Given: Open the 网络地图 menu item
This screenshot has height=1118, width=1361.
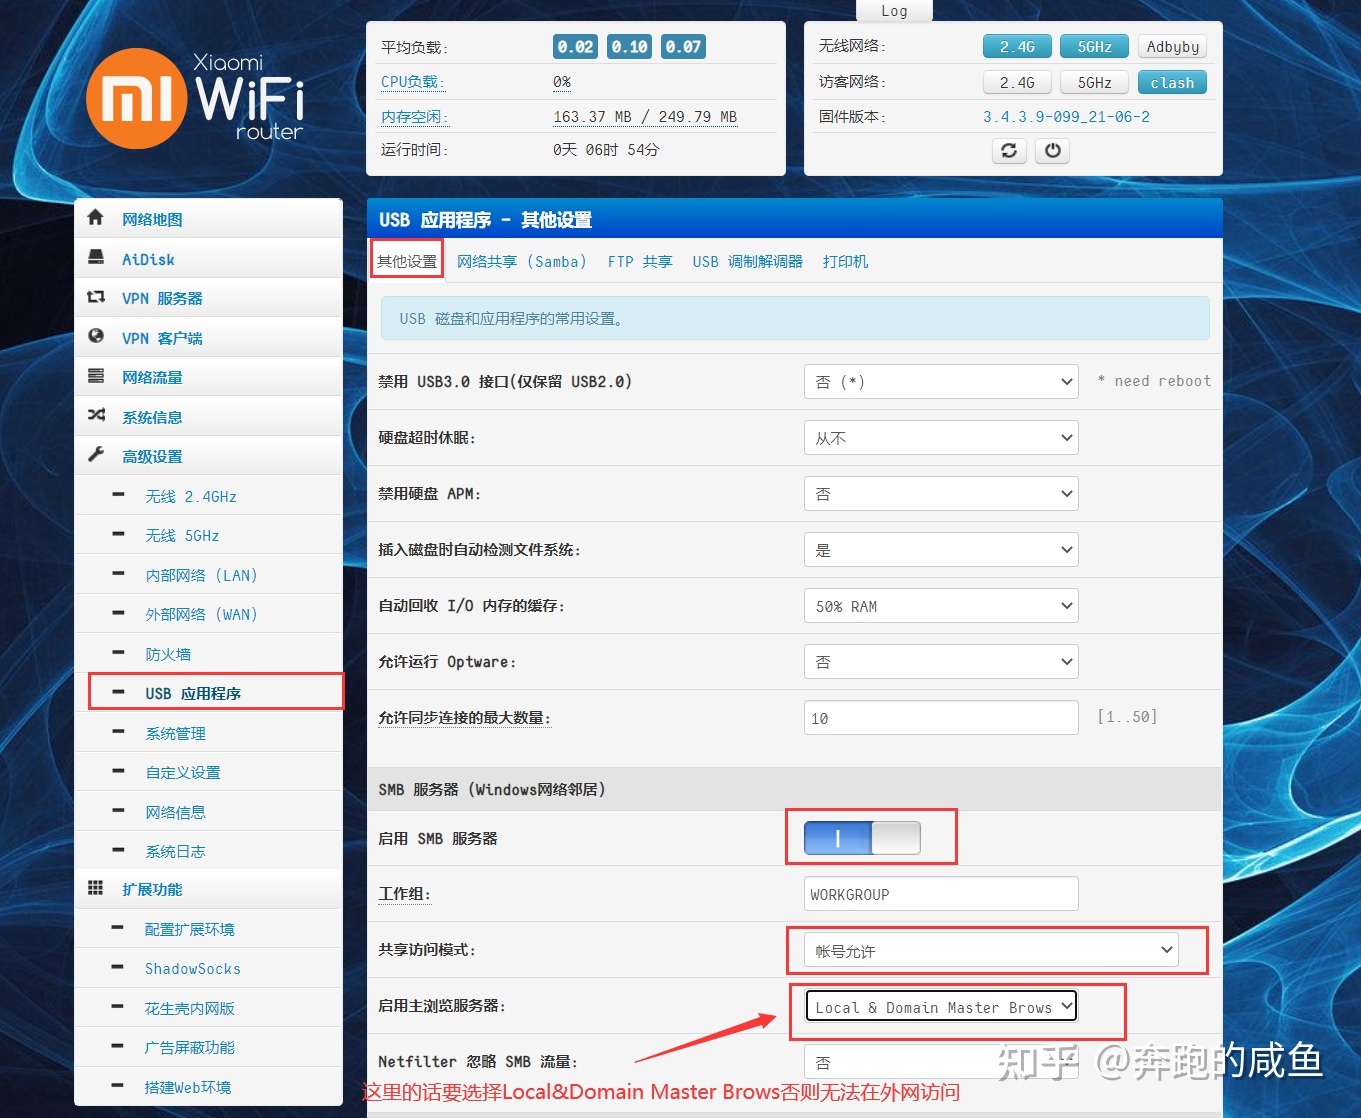Looking at the screenshot, I should (x=208, y=218).
